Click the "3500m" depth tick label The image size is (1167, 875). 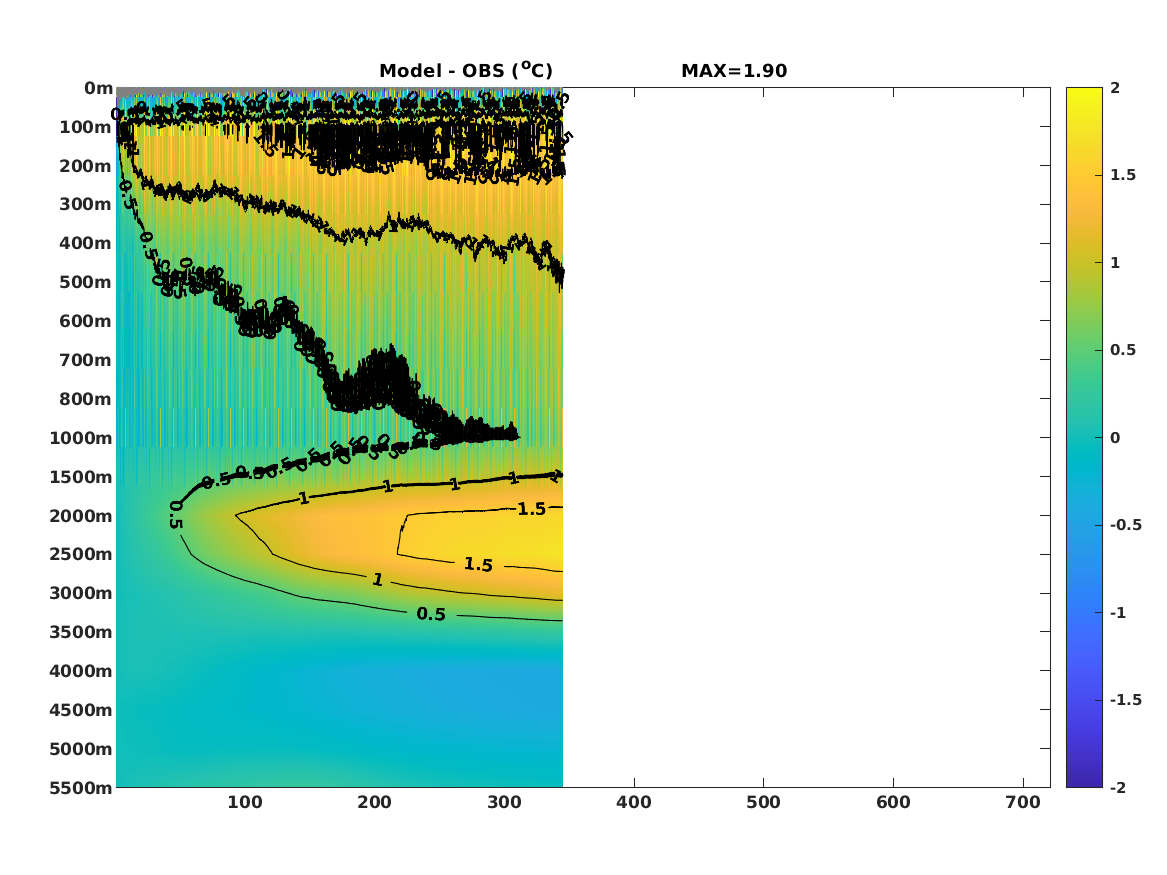81,632
